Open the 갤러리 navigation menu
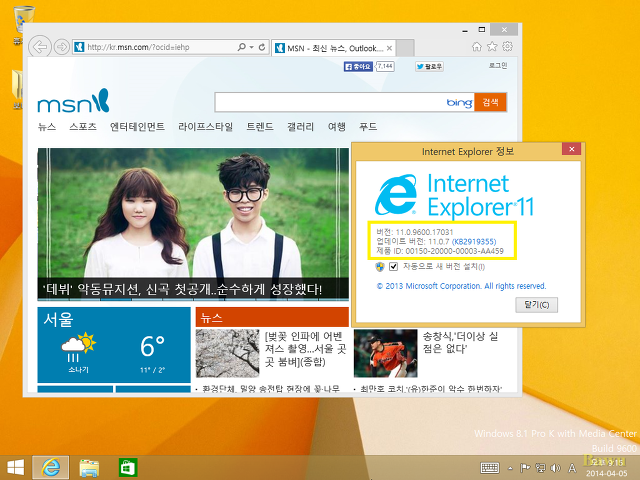The image size is (640, 480). tap(300, 127)
